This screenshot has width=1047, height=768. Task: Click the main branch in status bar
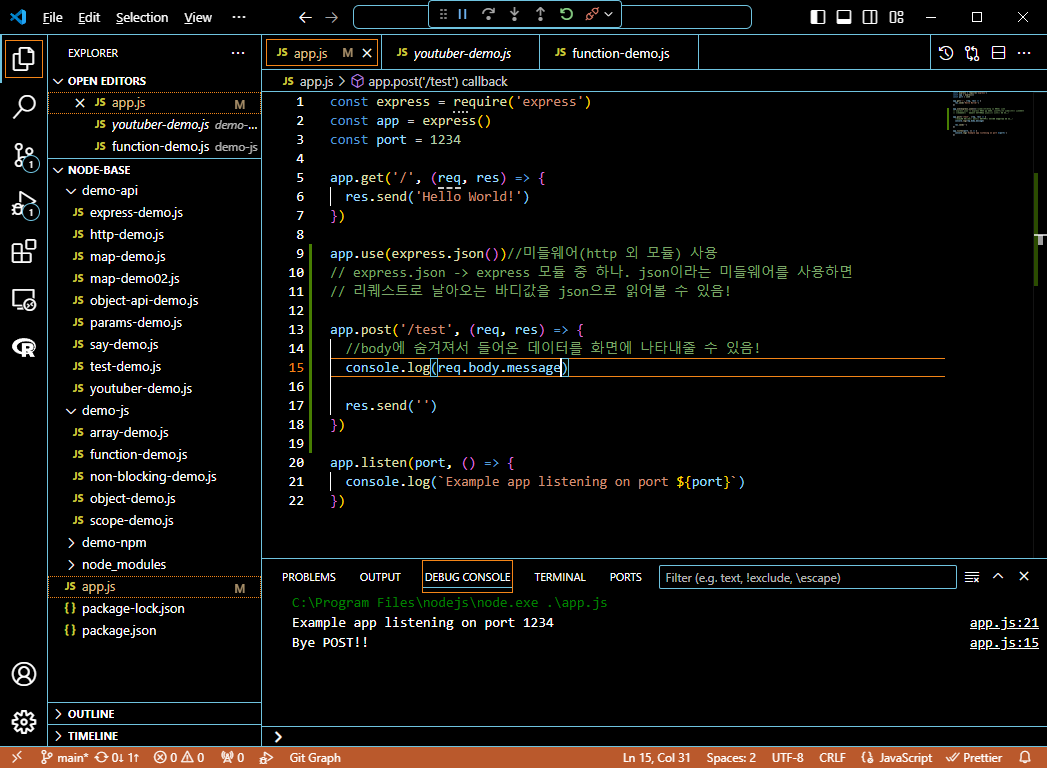click(64, 758)
